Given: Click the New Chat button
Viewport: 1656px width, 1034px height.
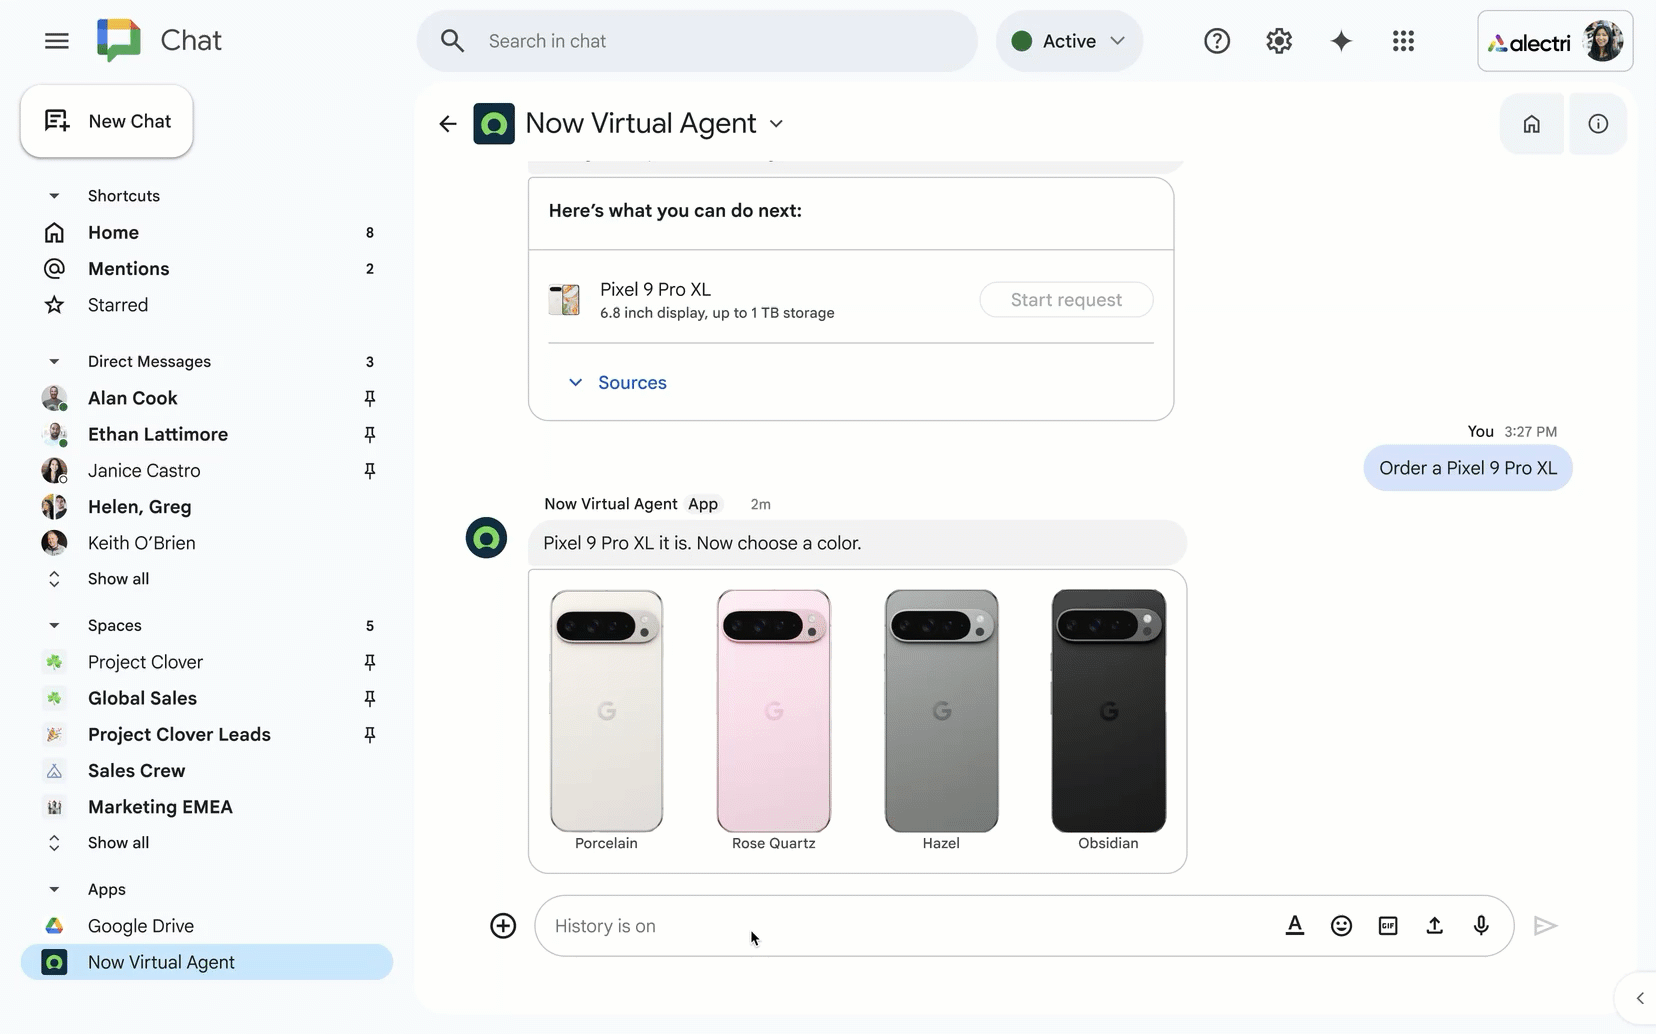Looking at the screenshot, I should tap(107, 121).
